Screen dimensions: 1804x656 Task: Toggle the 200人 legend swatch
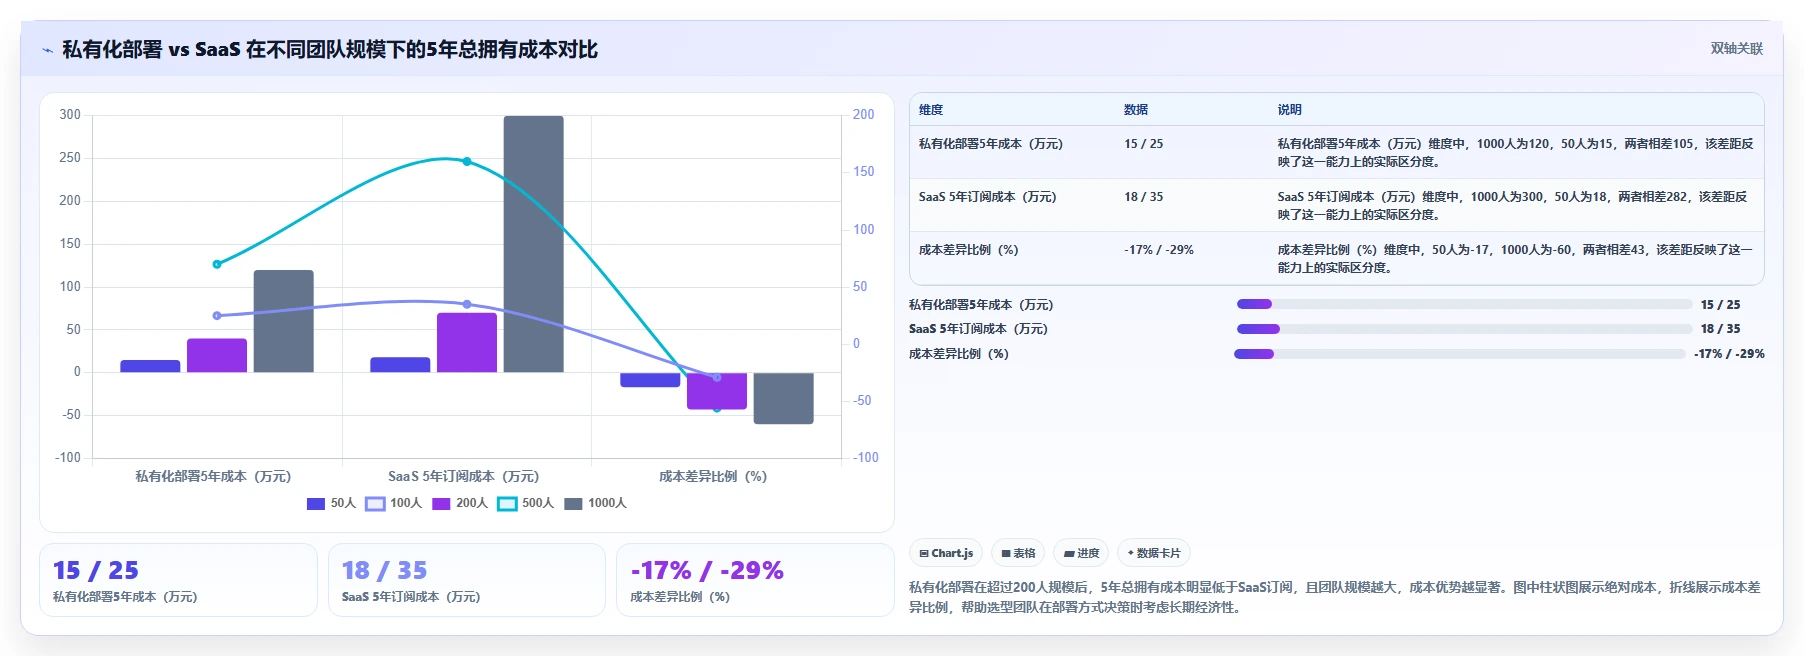(x=441, y=504)
